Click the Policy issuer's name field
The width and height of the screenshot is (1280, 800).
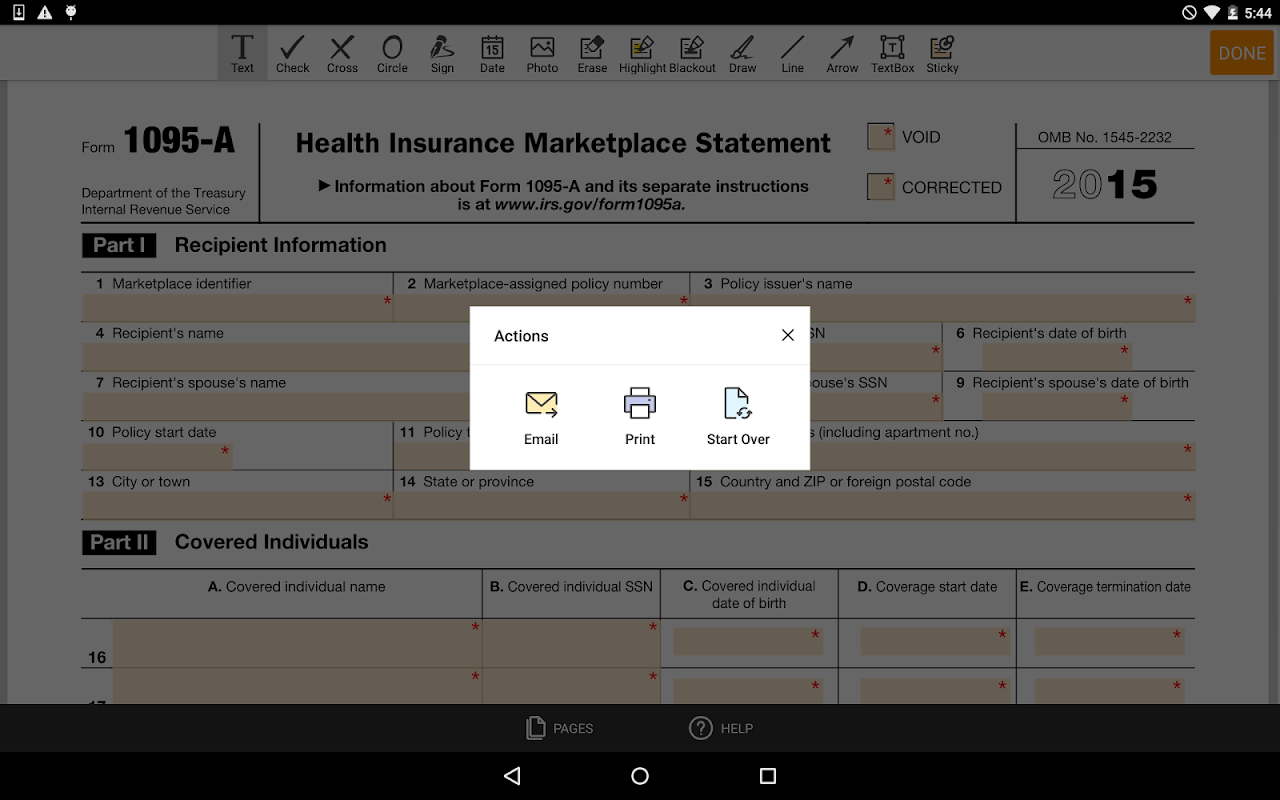pos(944,308)
